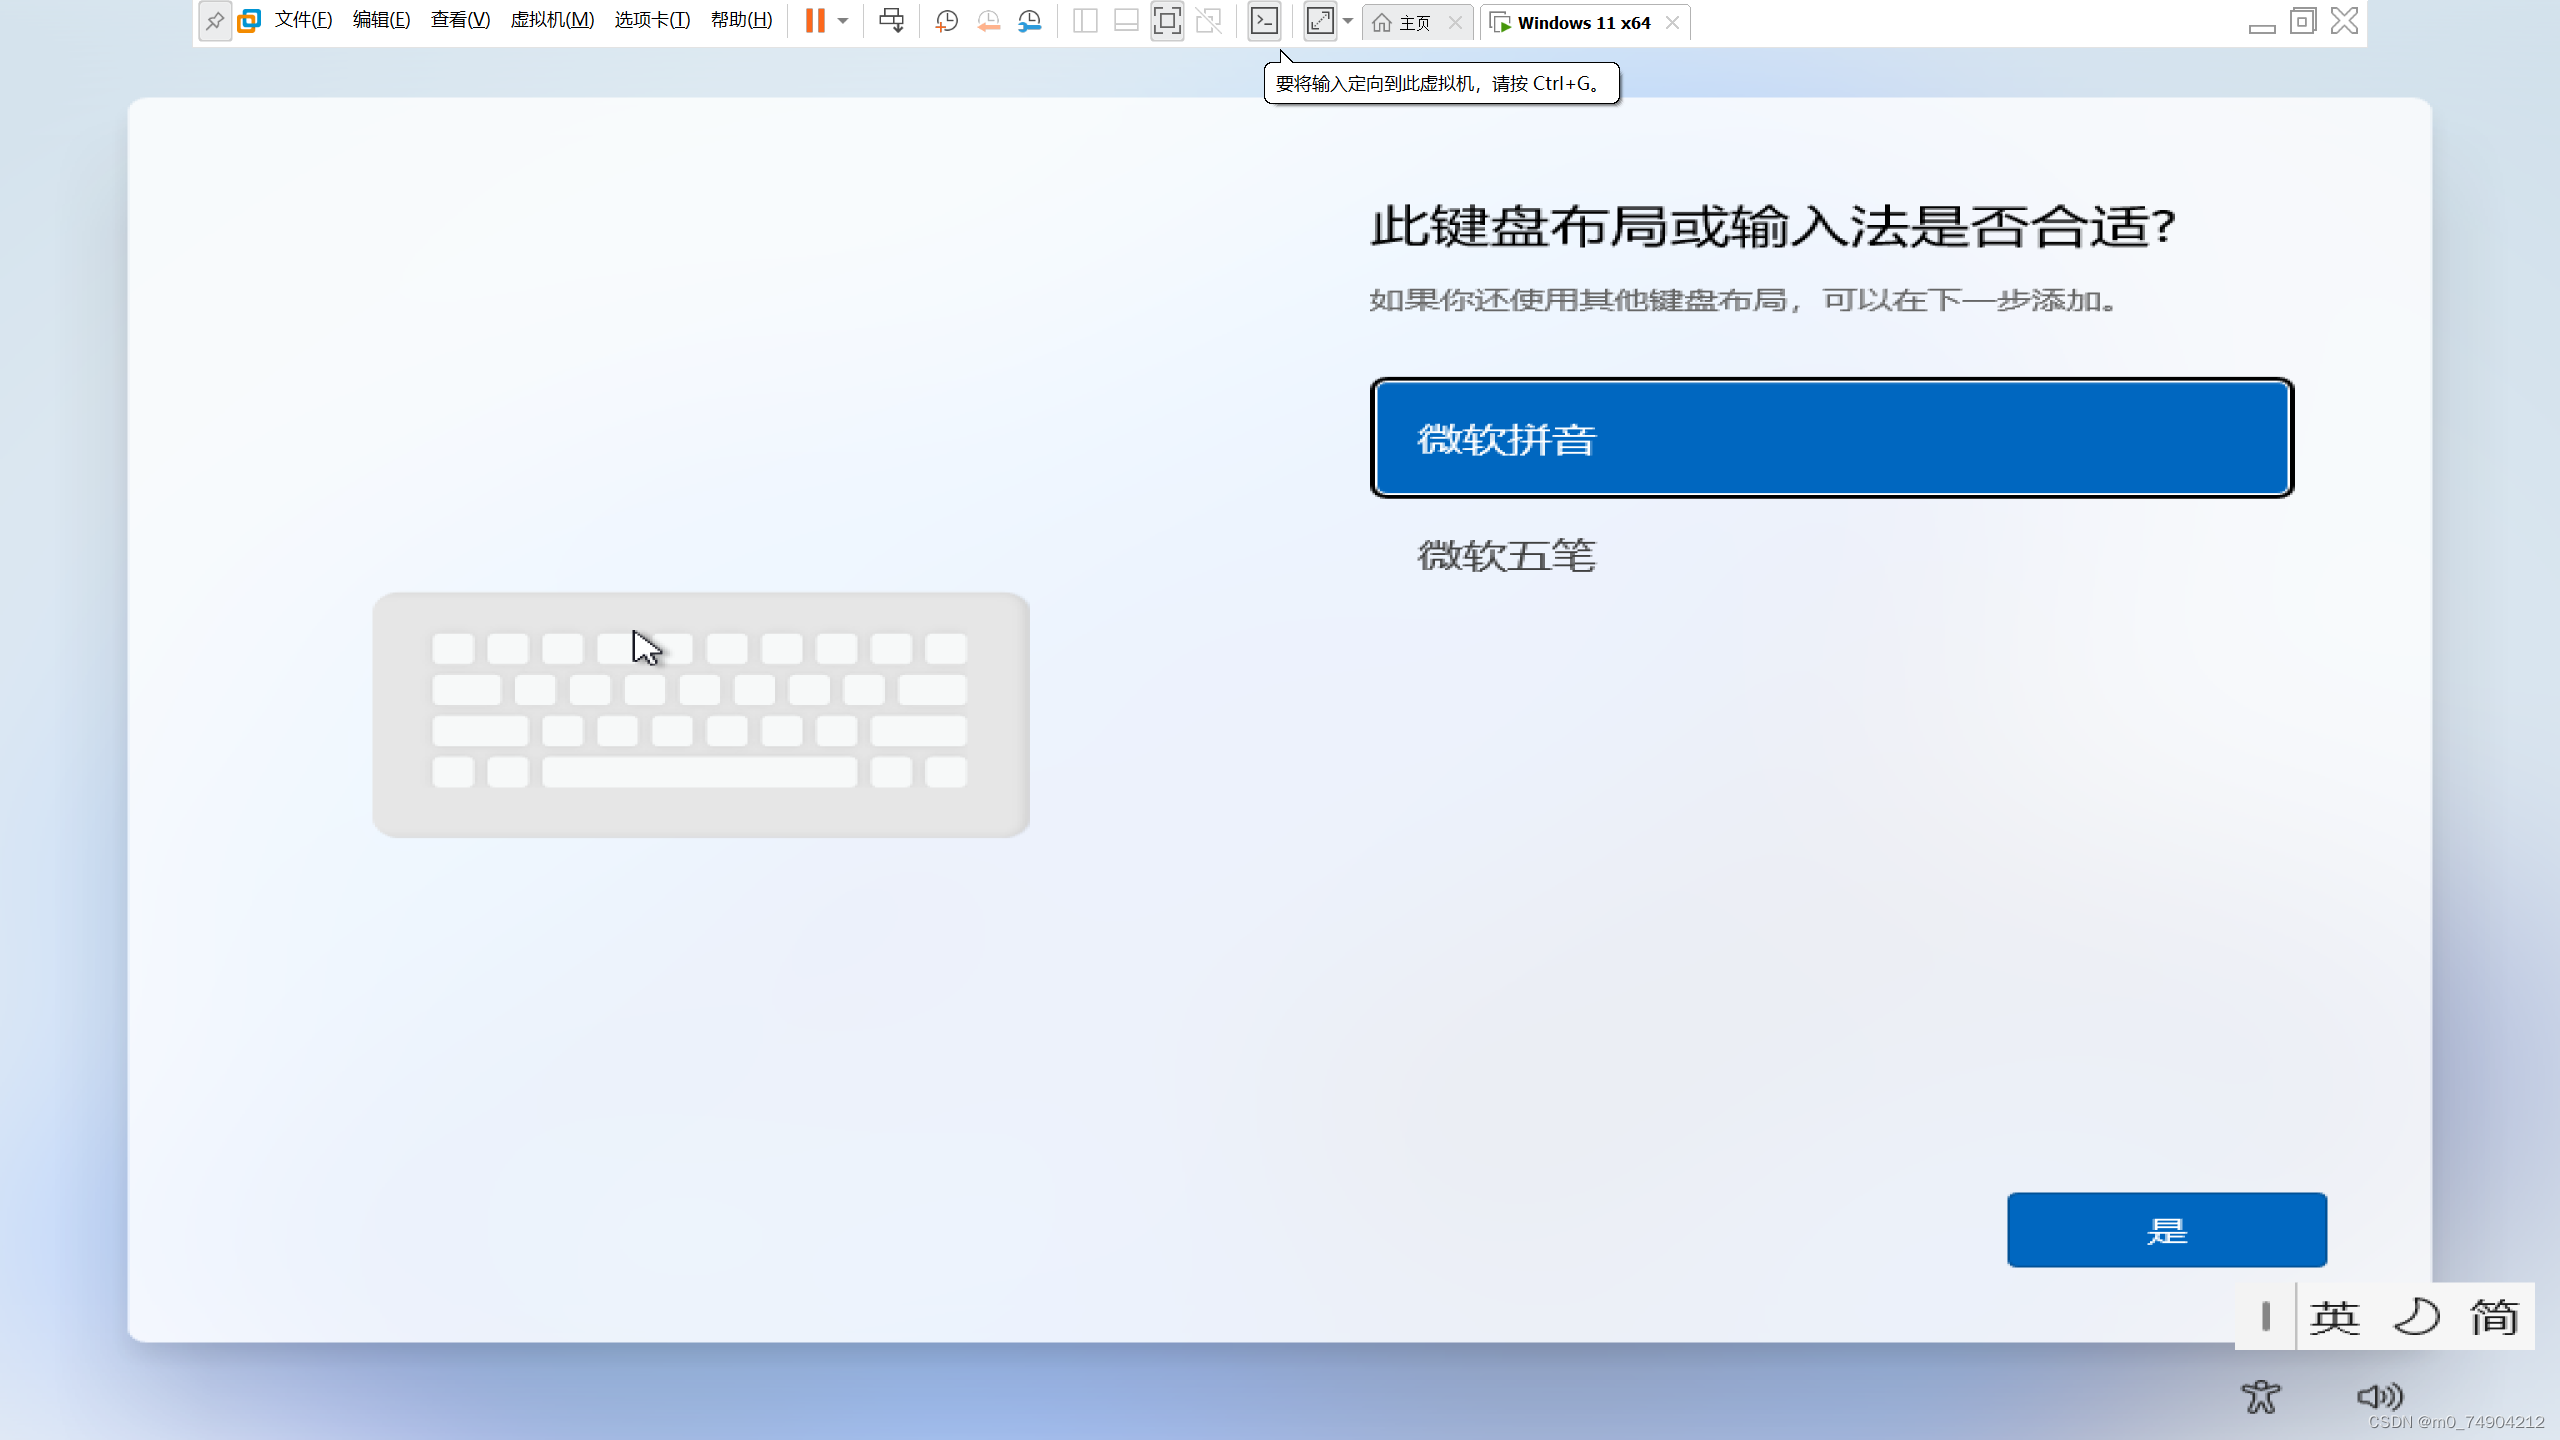2560x1440 pixels.
Task: Open the volume control icon
Action: 2381,1397
